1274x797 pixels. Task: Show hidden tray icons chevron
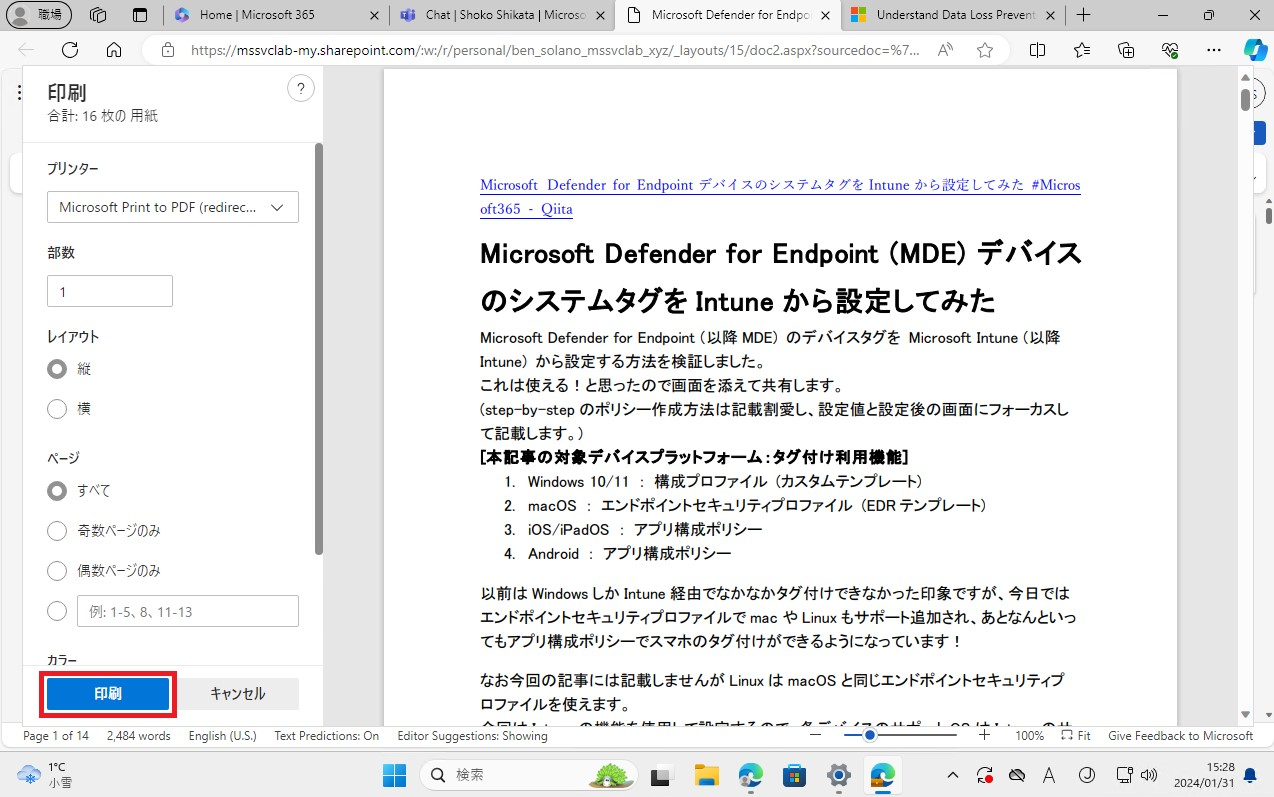coord(953,775)
